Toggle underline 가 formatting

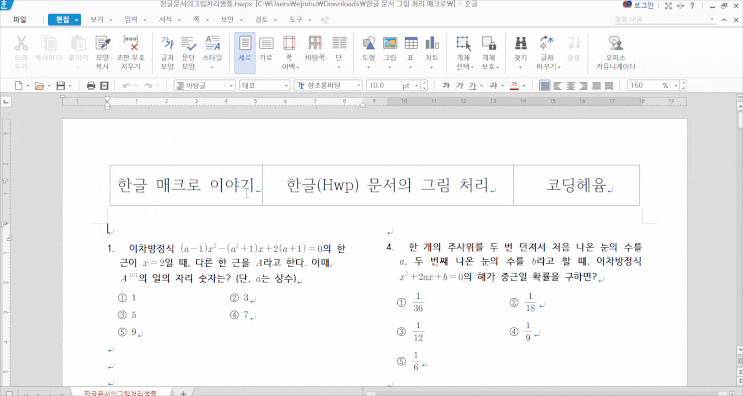click(x=472, y=86)
